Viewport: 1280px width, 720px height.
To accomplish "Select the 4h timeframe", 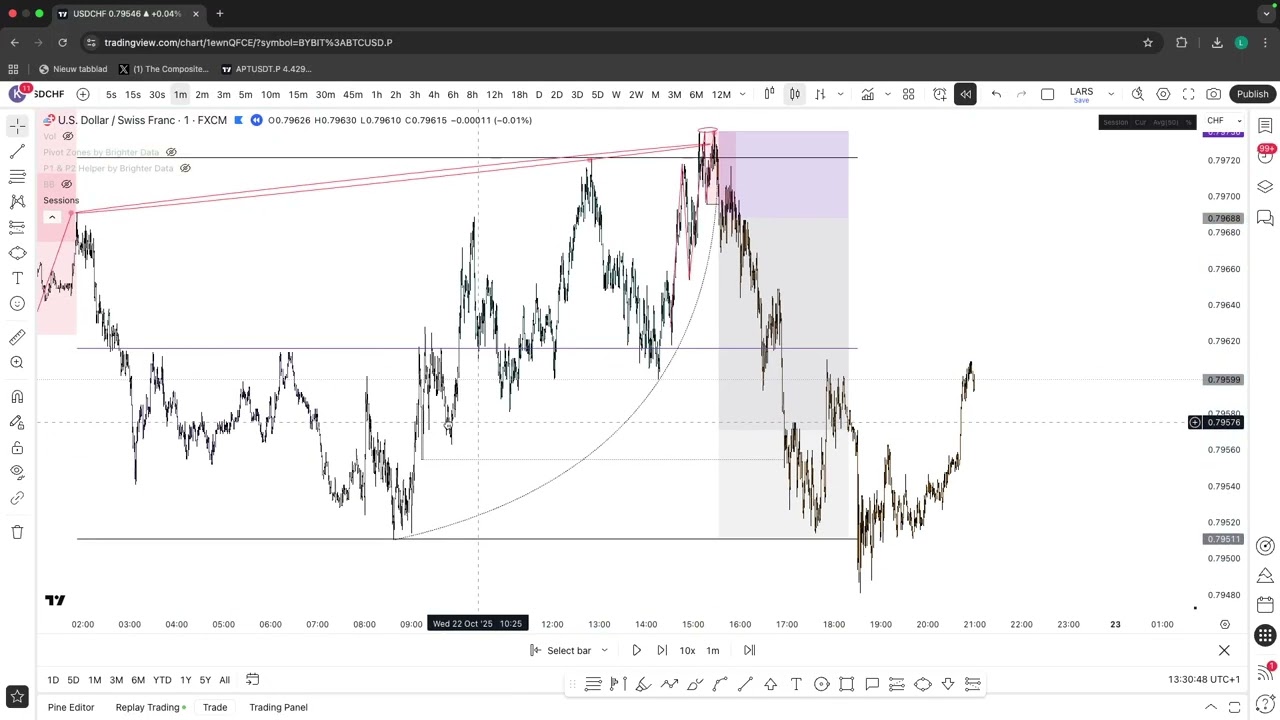I will coord(433,94).
